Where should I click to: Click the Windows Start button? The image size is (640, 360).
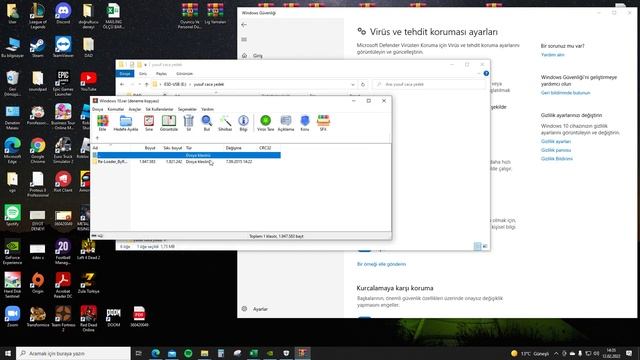coord(8,353)
